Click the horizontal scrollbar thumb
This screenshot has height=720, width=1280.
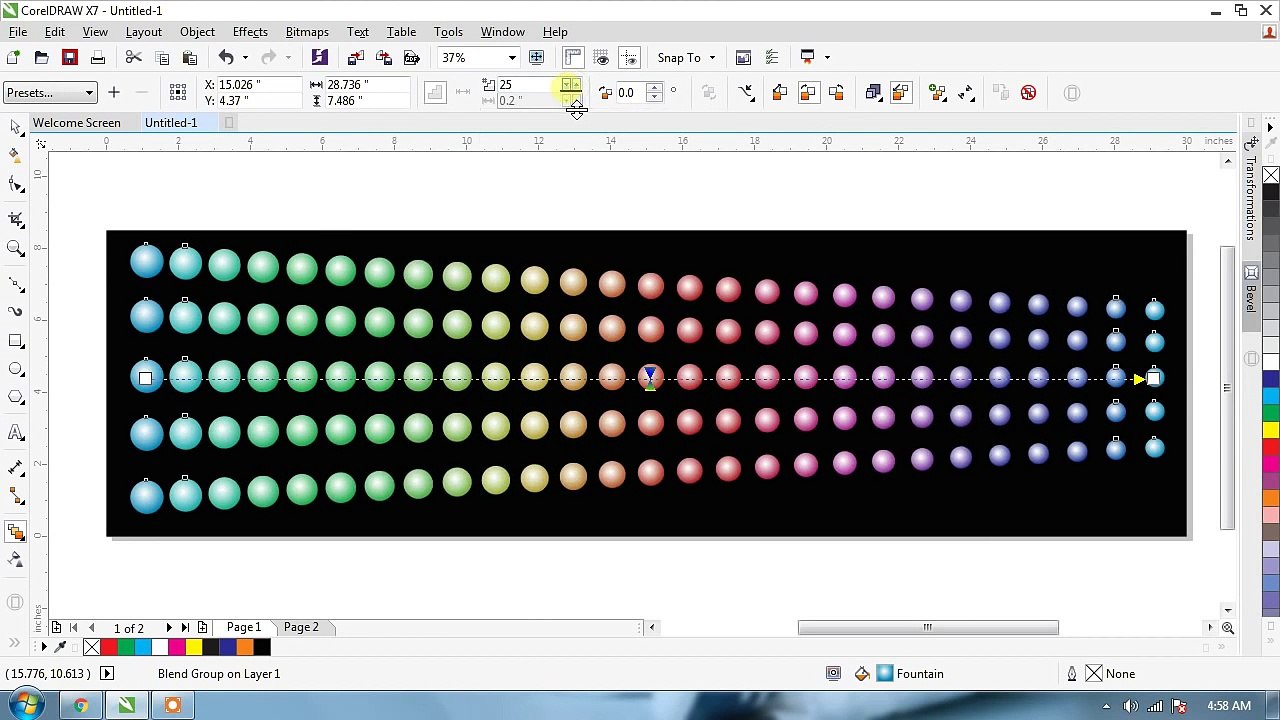(928, 628)
